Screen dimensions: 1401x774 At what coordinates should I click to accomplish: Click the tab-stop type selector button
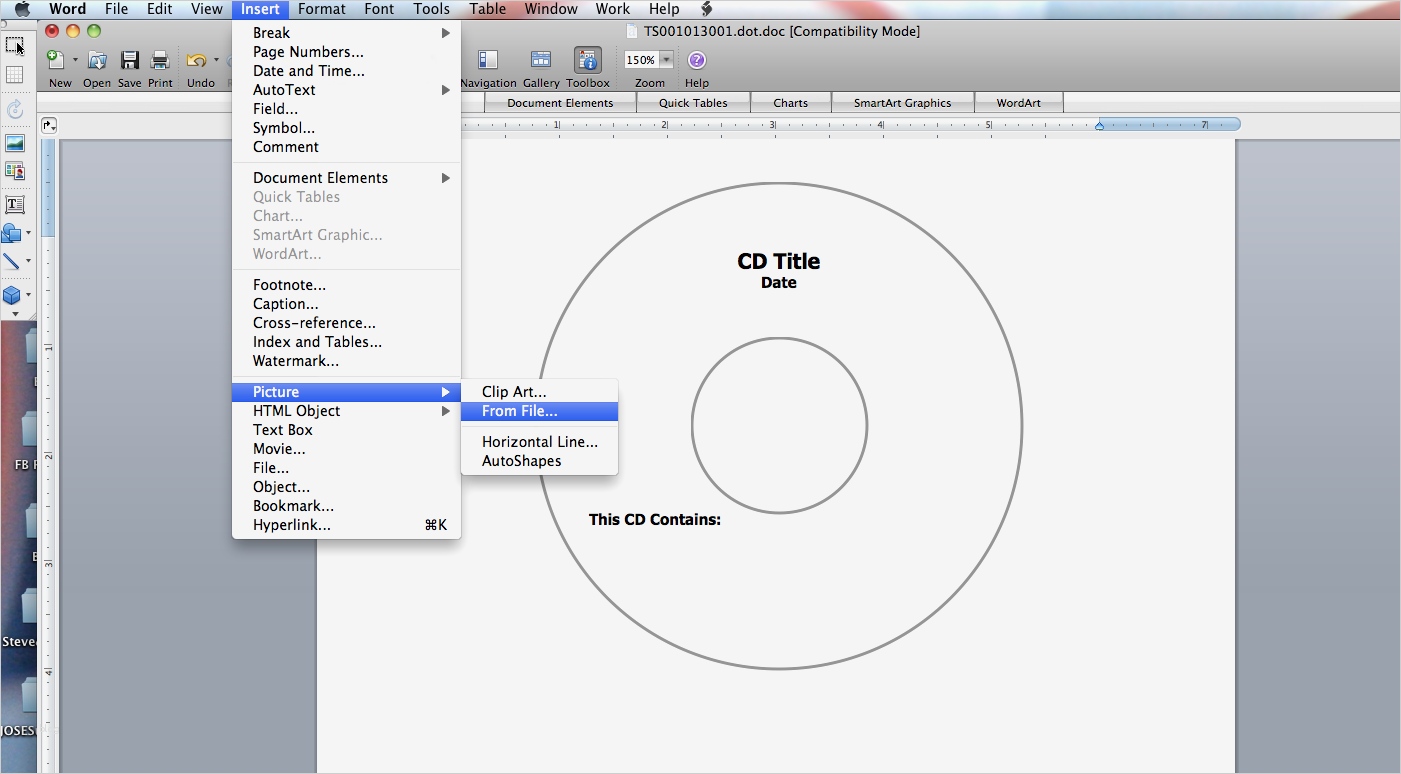(x=49, y=125)
